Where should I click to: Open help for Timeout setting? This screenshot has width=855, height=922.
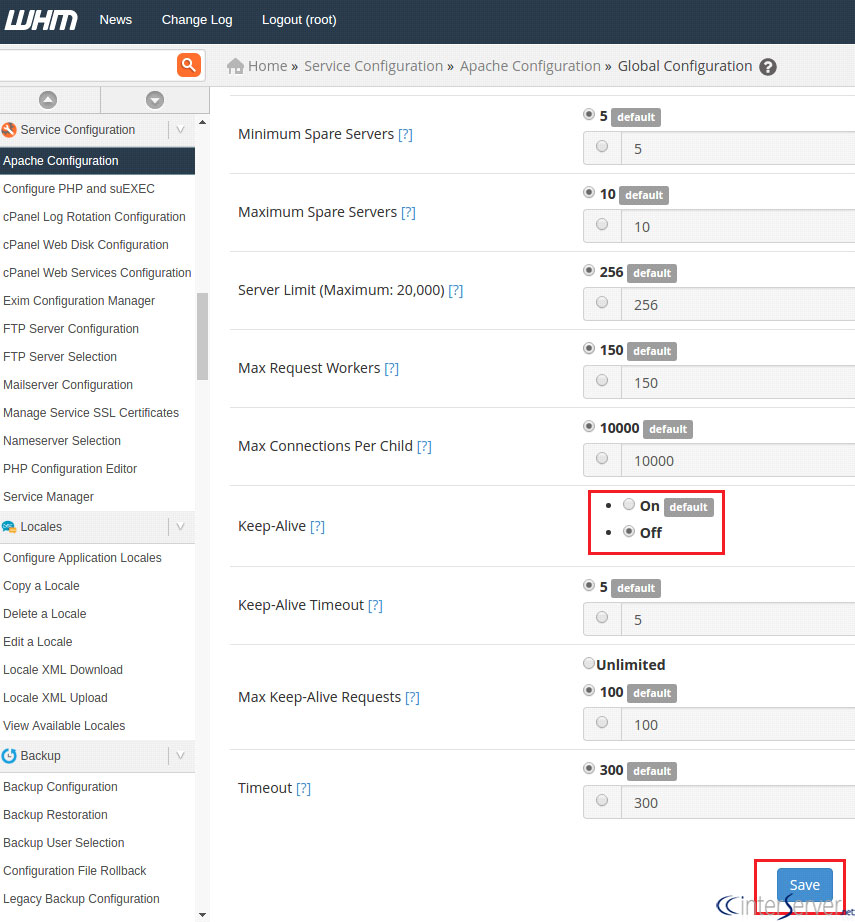[303, 789]
